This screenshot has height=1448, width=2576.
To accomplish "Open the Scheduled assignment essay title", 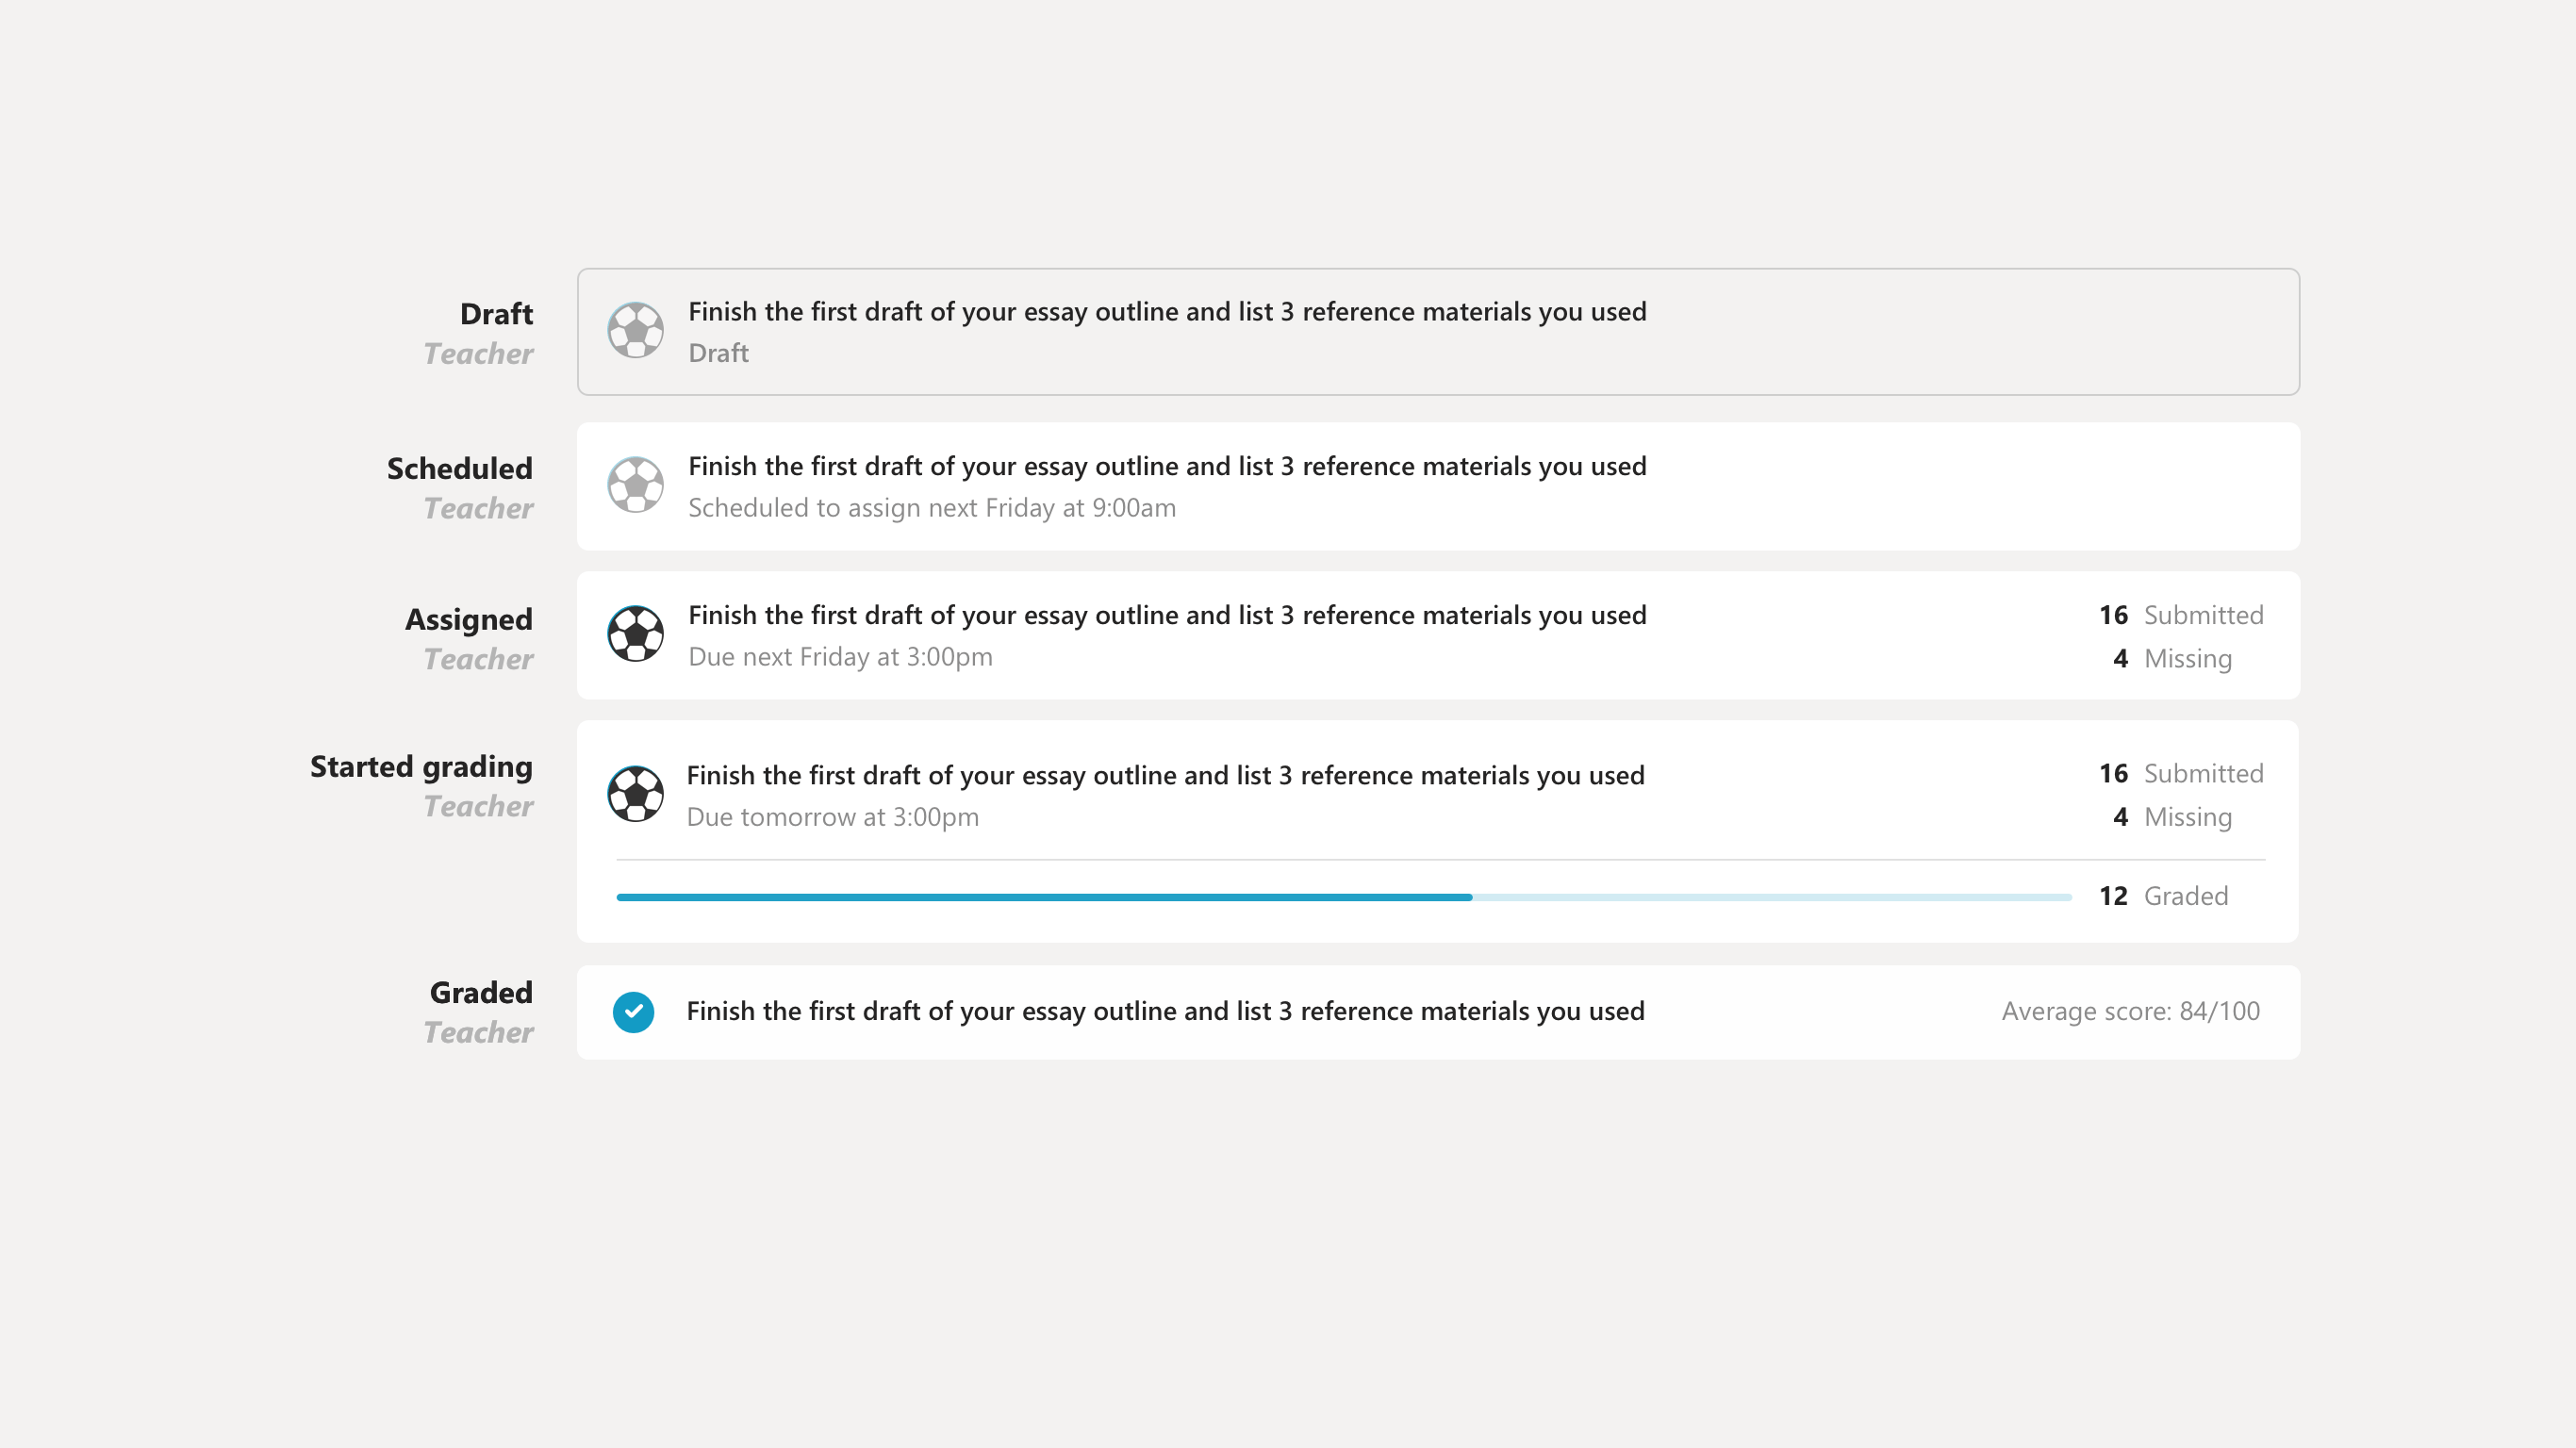I will (1166, 467).
